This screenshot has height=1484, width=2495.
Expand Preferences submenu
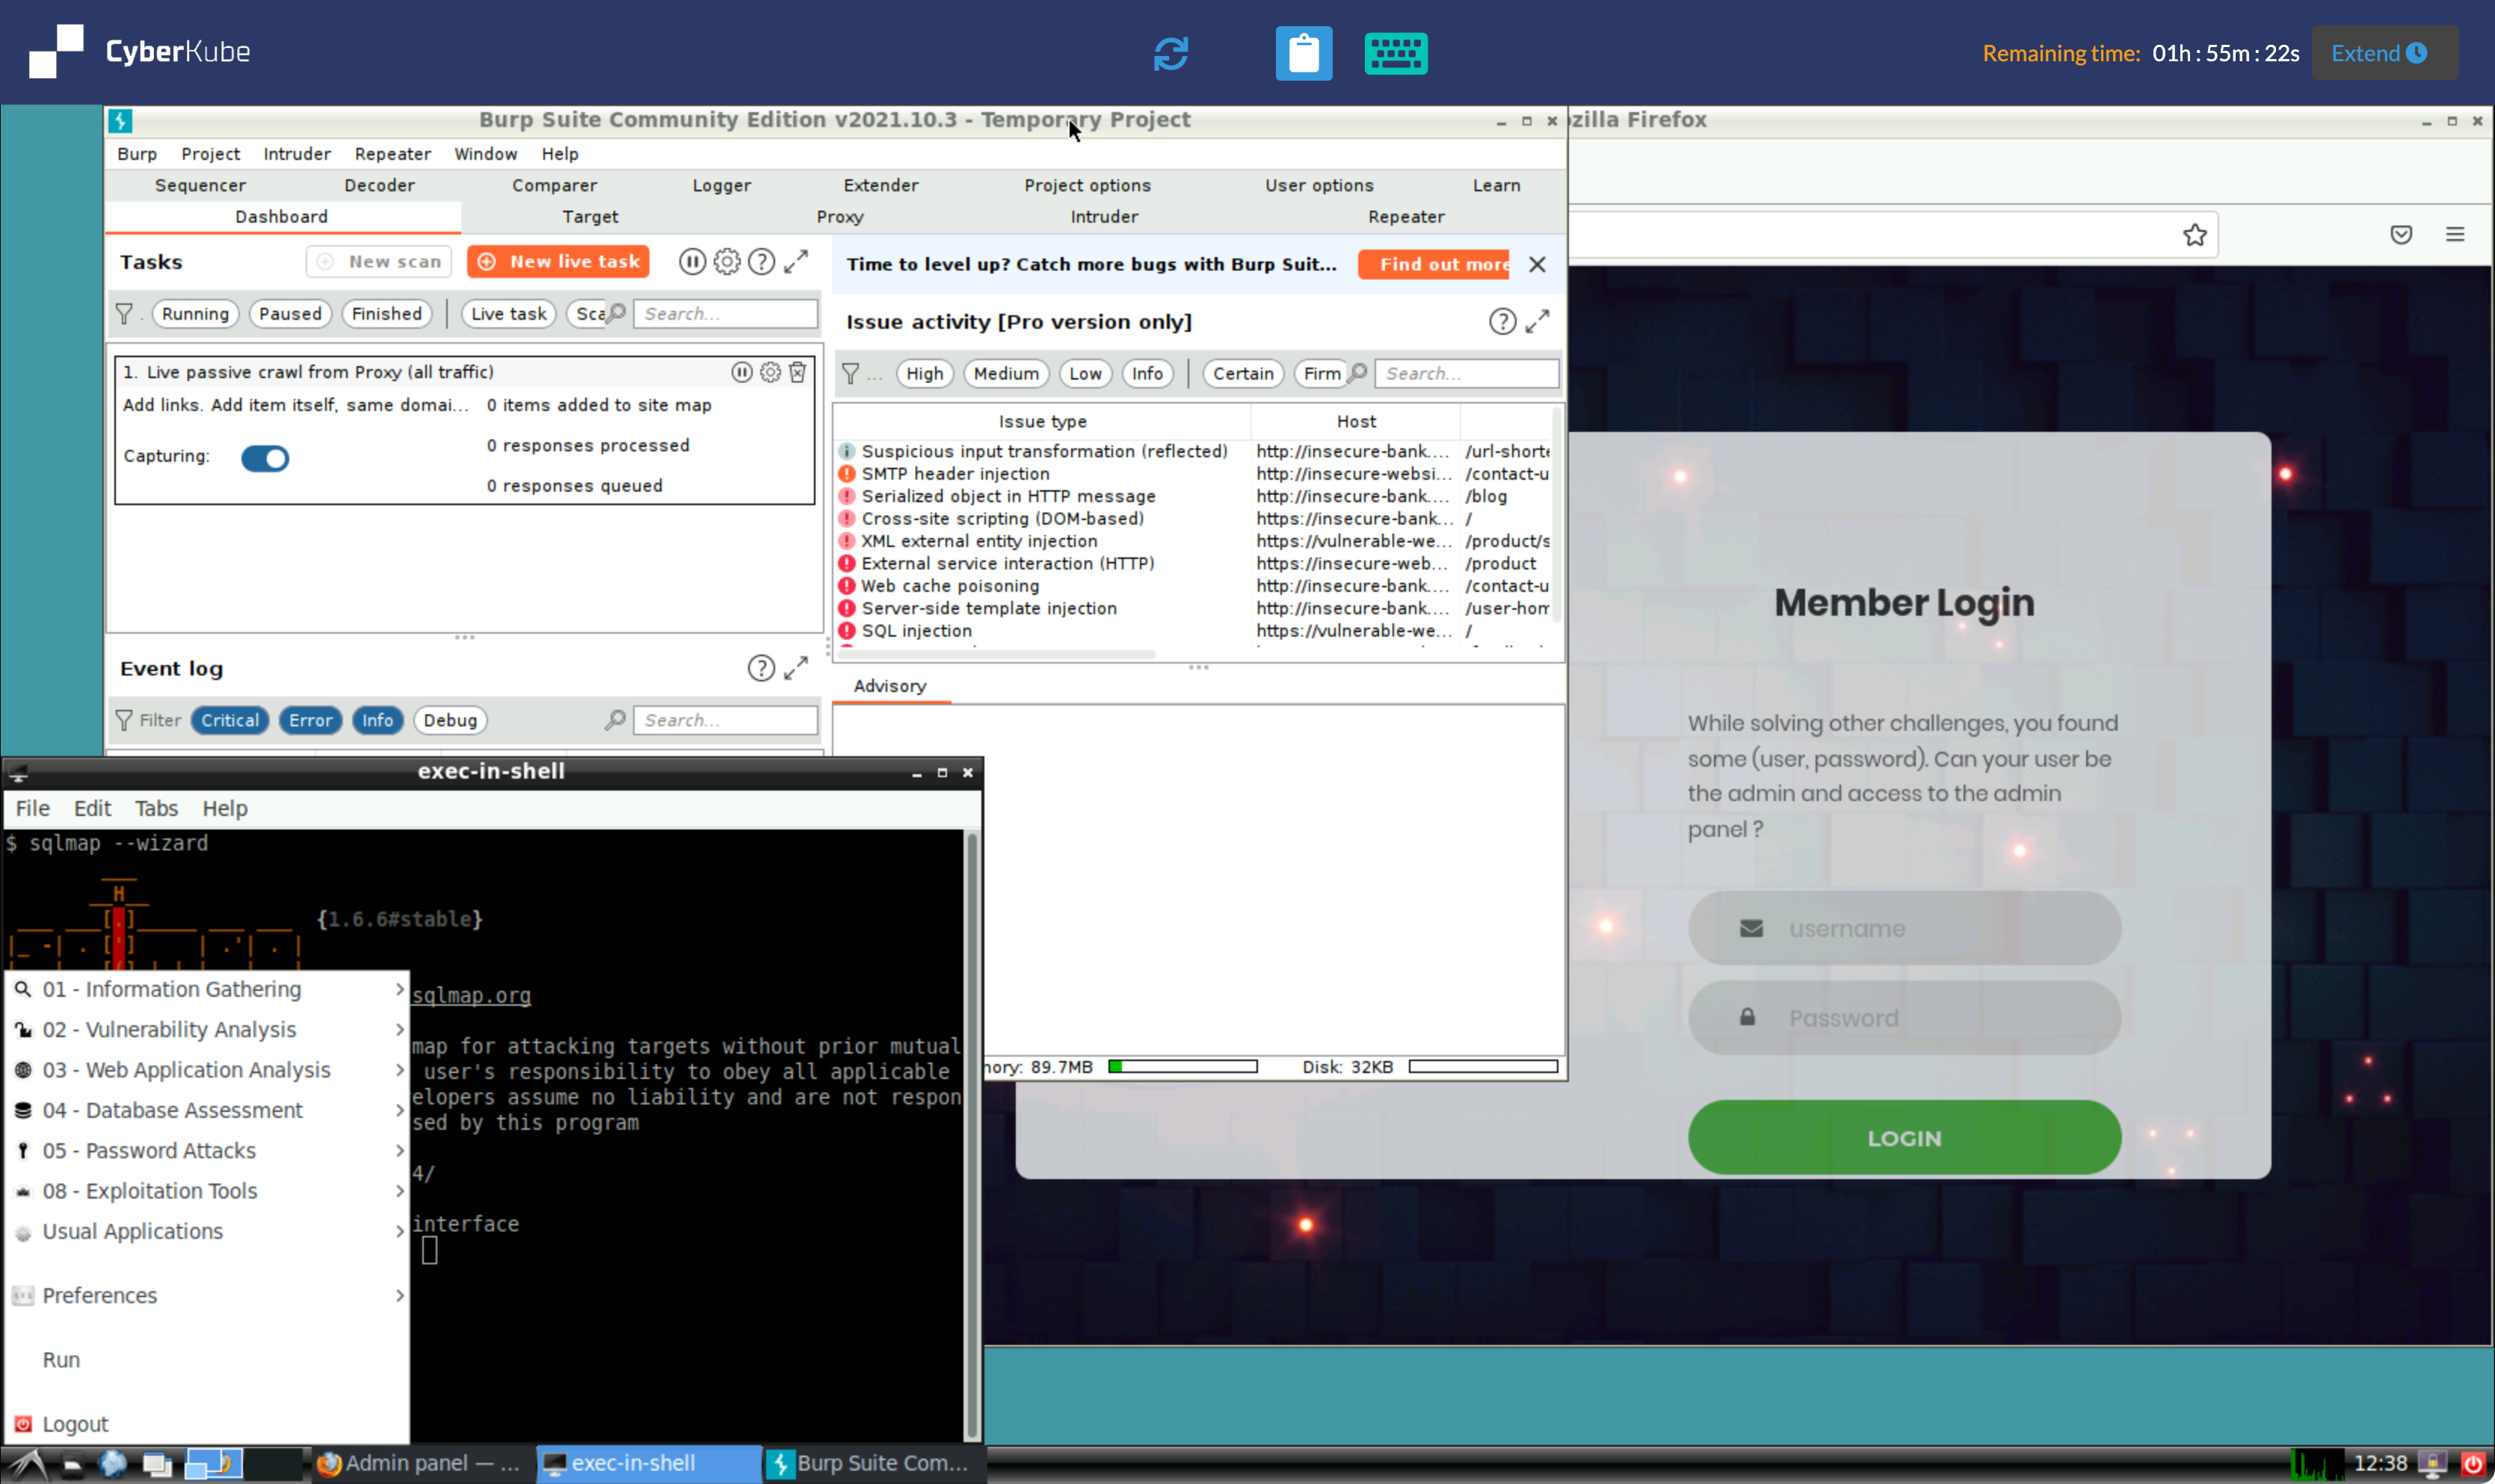click(x=208, y=1295)
